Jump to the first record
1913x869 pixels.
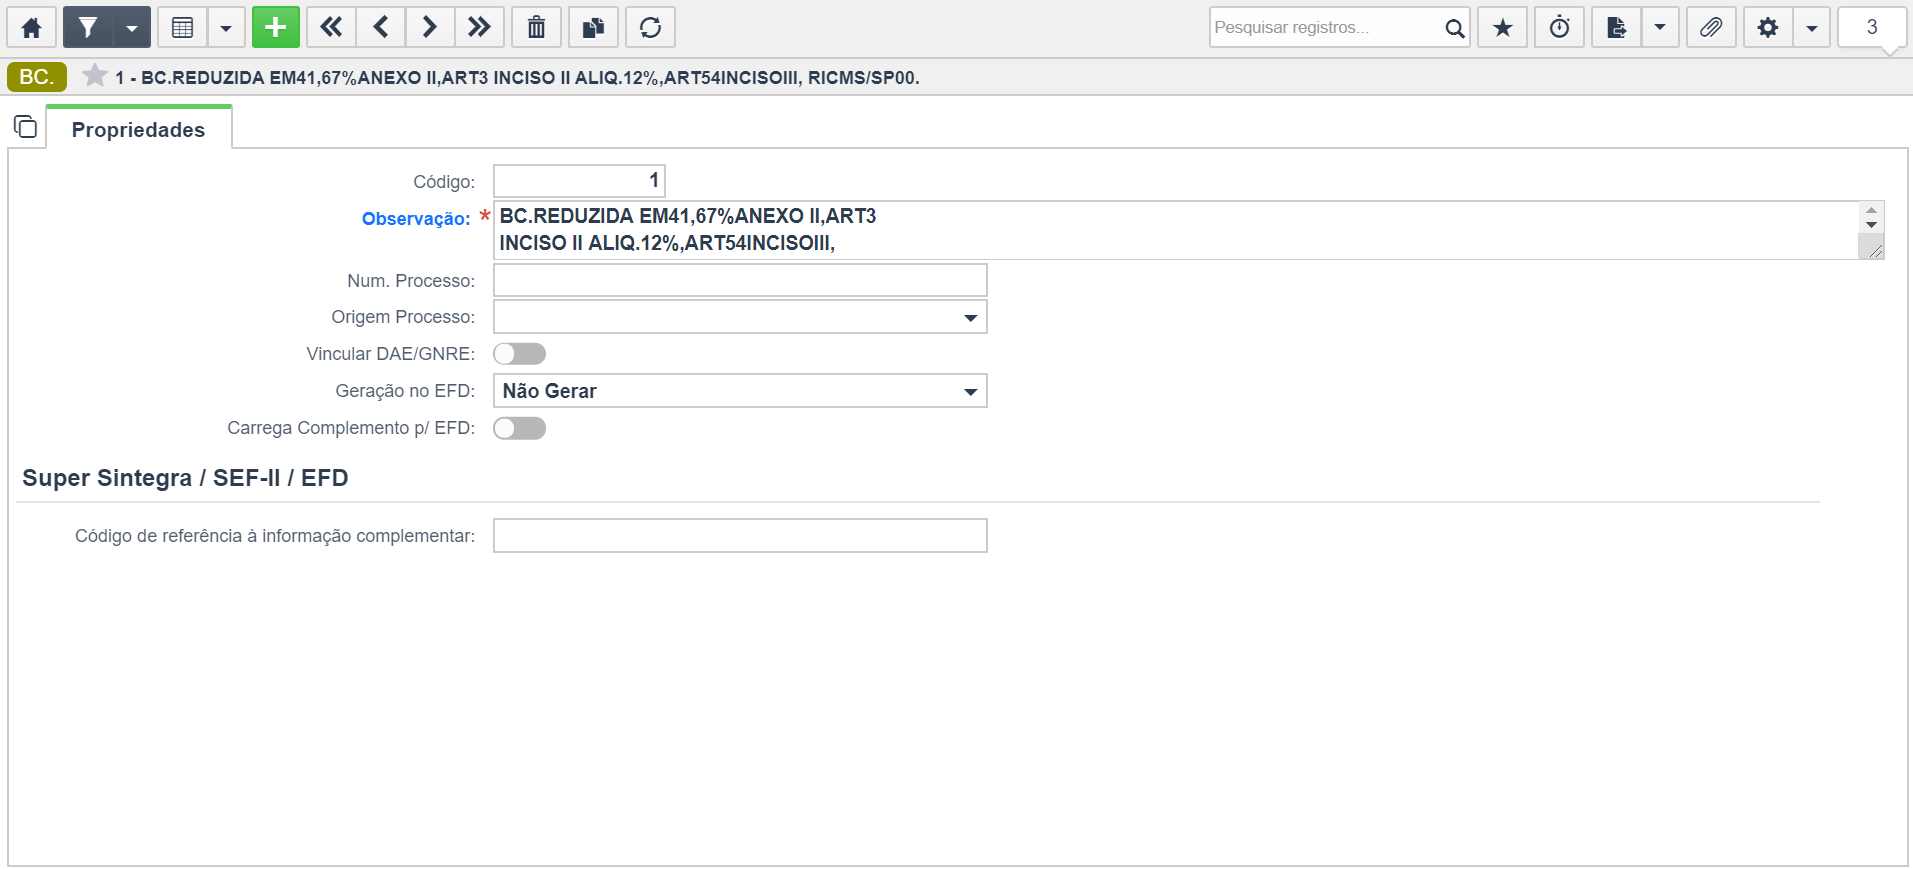(x=331, y=27)
